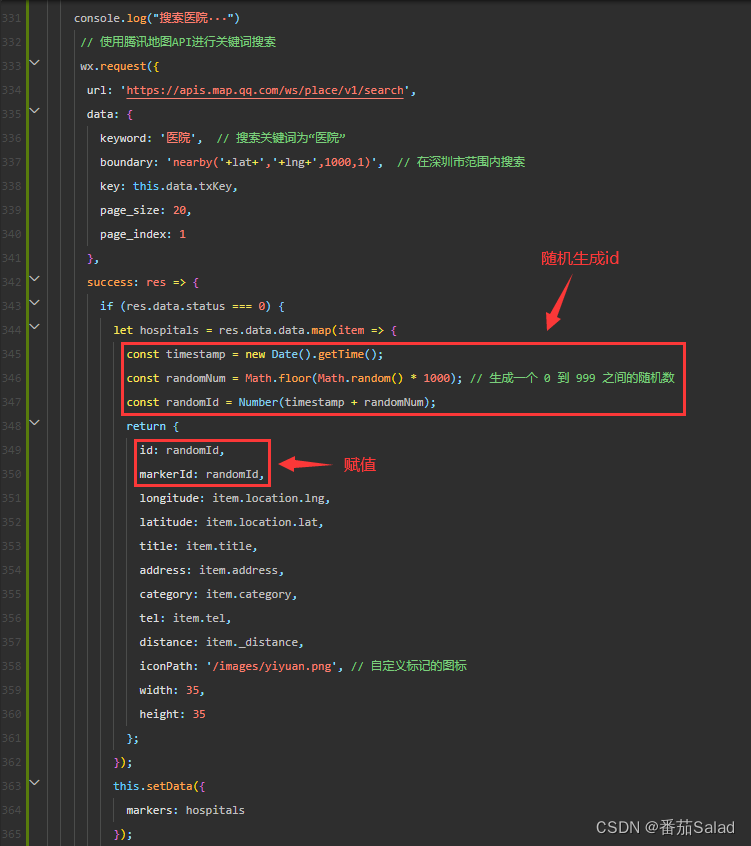Click the comment on line 332 about 腾讯地图API

(178, 42)
